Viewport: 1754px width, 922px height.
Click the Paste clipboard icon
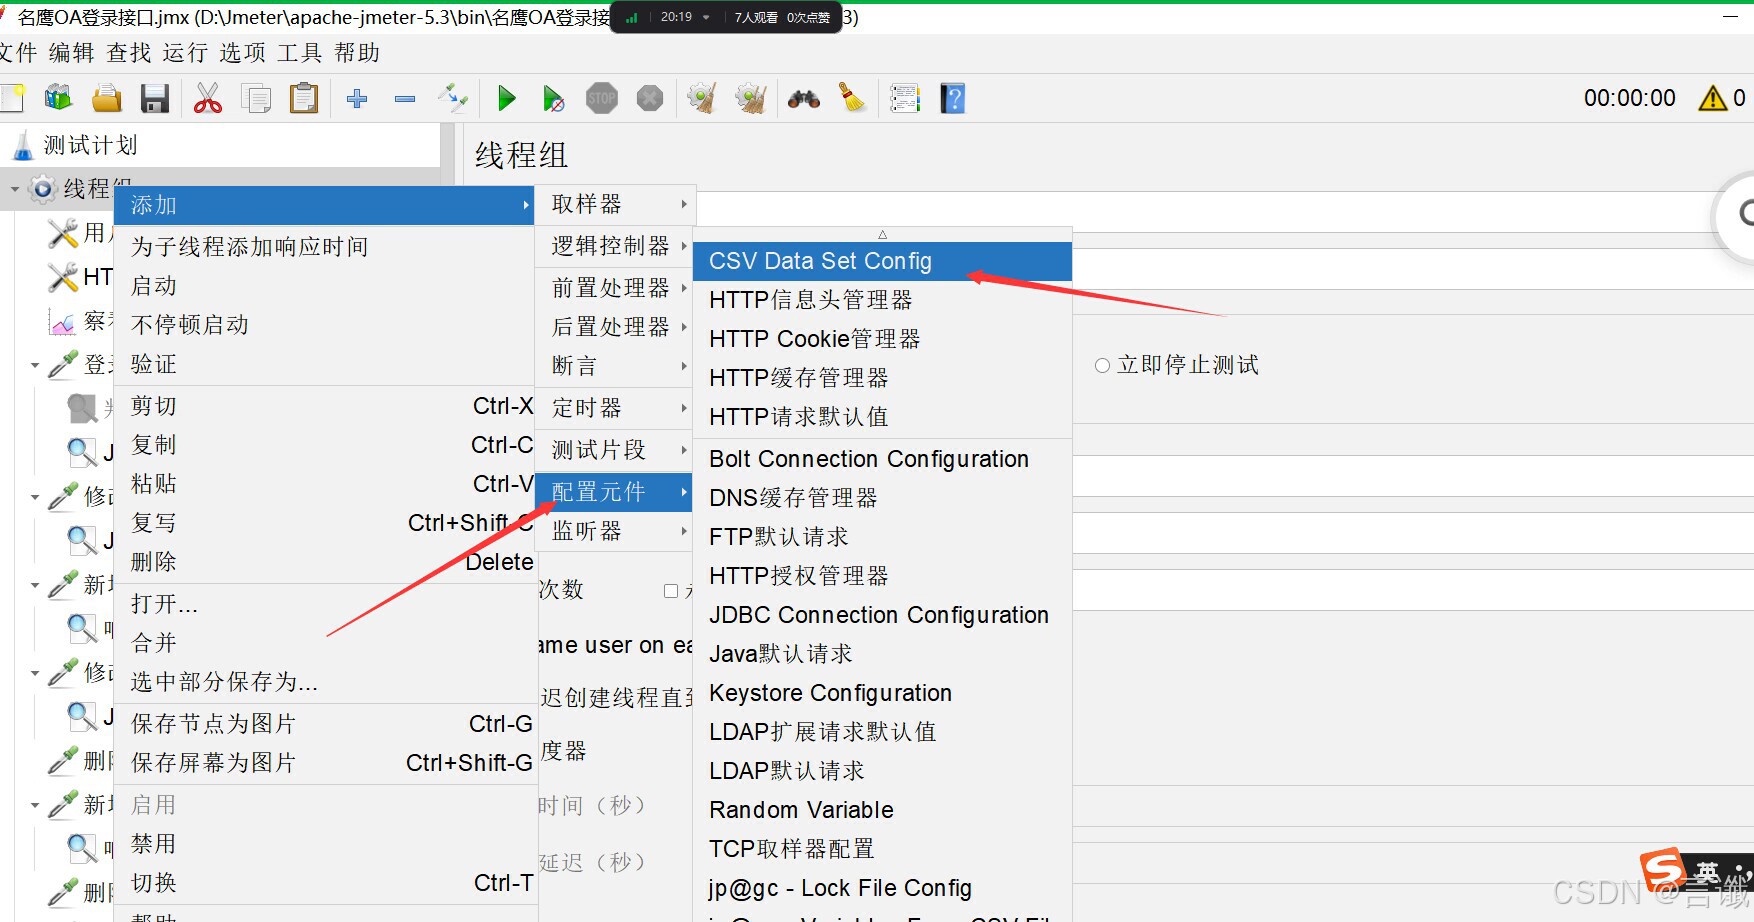(x=304, y=98)
